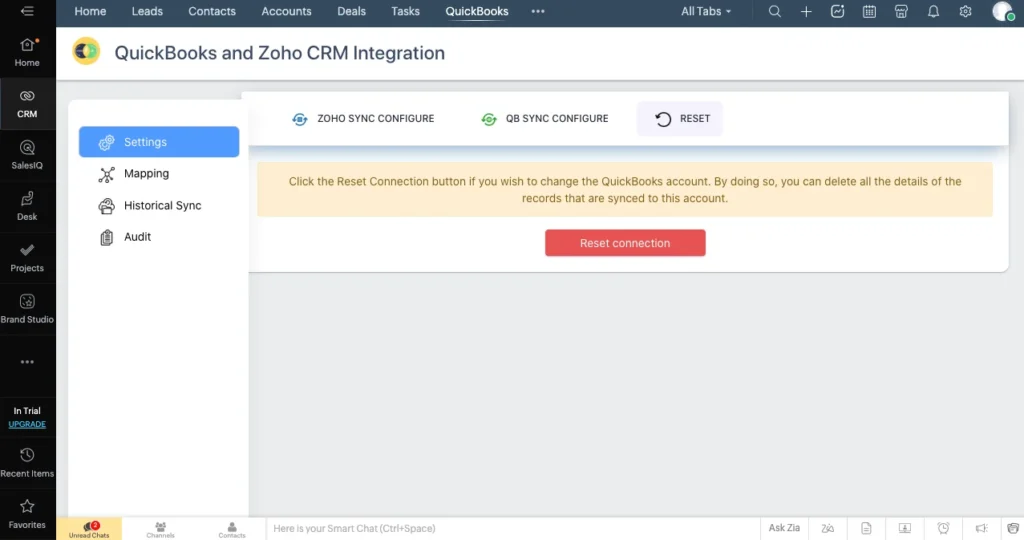Click the search magnifier icon
Image resolution: width=1024 pixels, height=540 pixels.
[775, 11]
